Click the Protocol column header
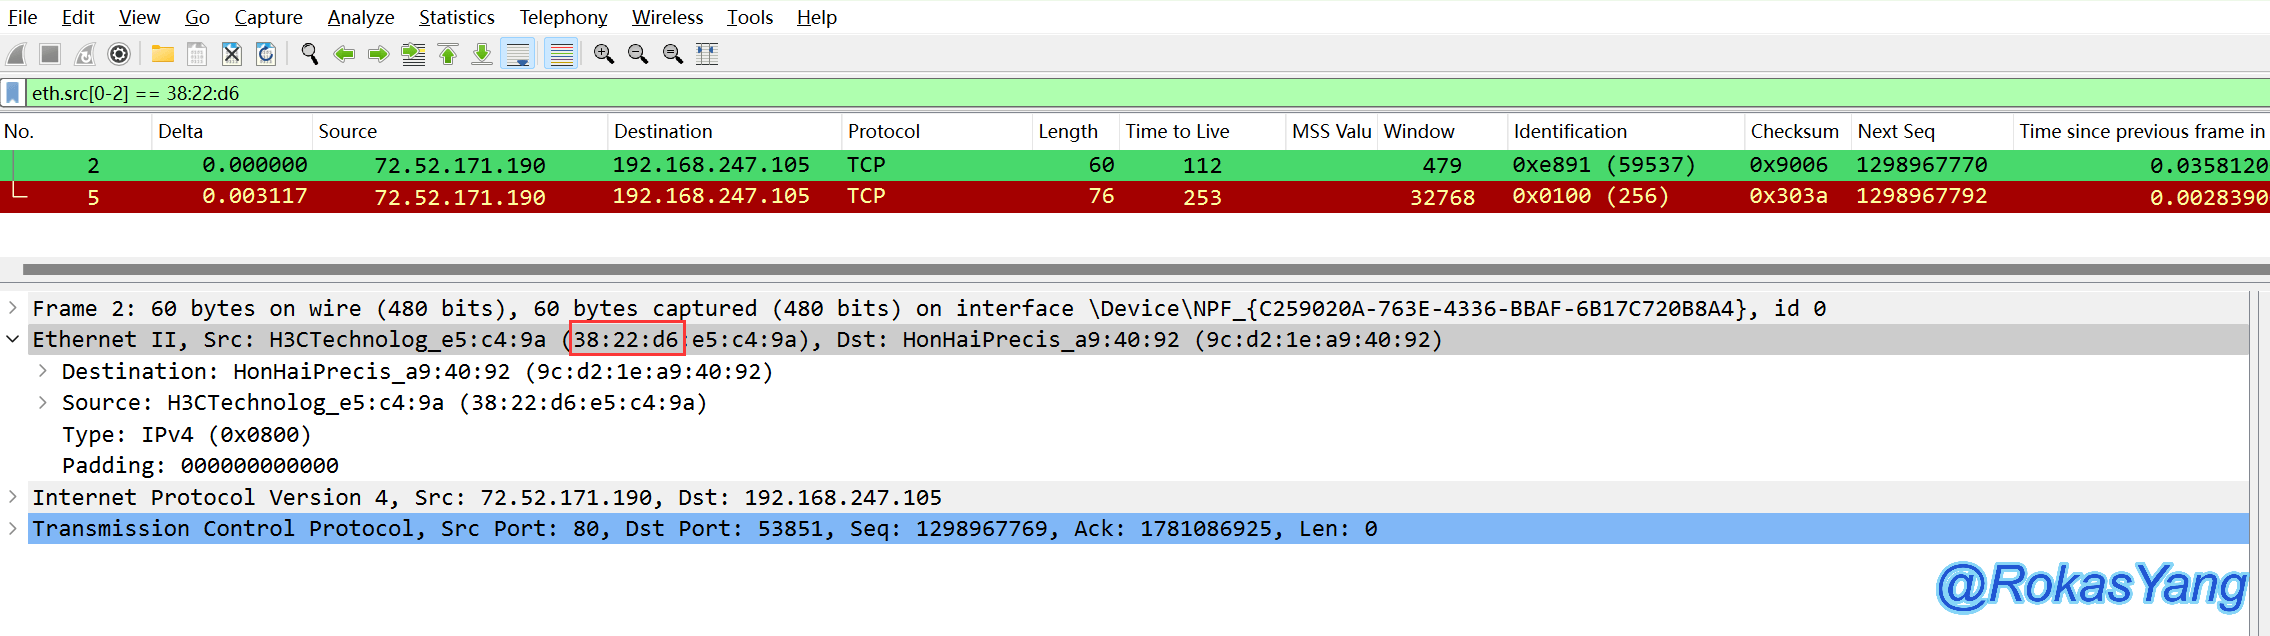The width and height of the screenshot is (2270, 636). click(883, 131)
